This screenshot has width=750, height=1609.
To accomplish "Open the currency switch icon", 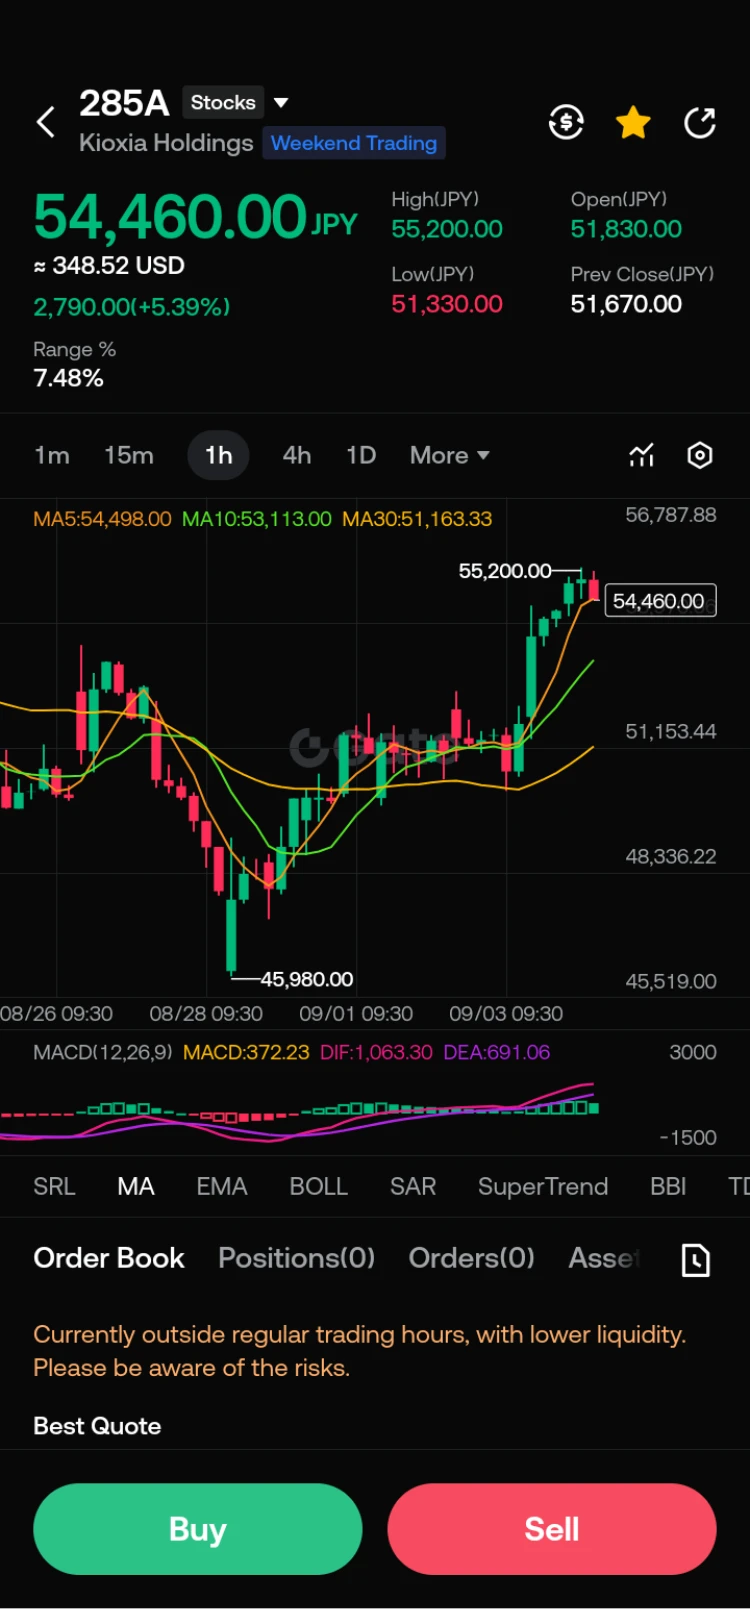I will pos(566,123).
